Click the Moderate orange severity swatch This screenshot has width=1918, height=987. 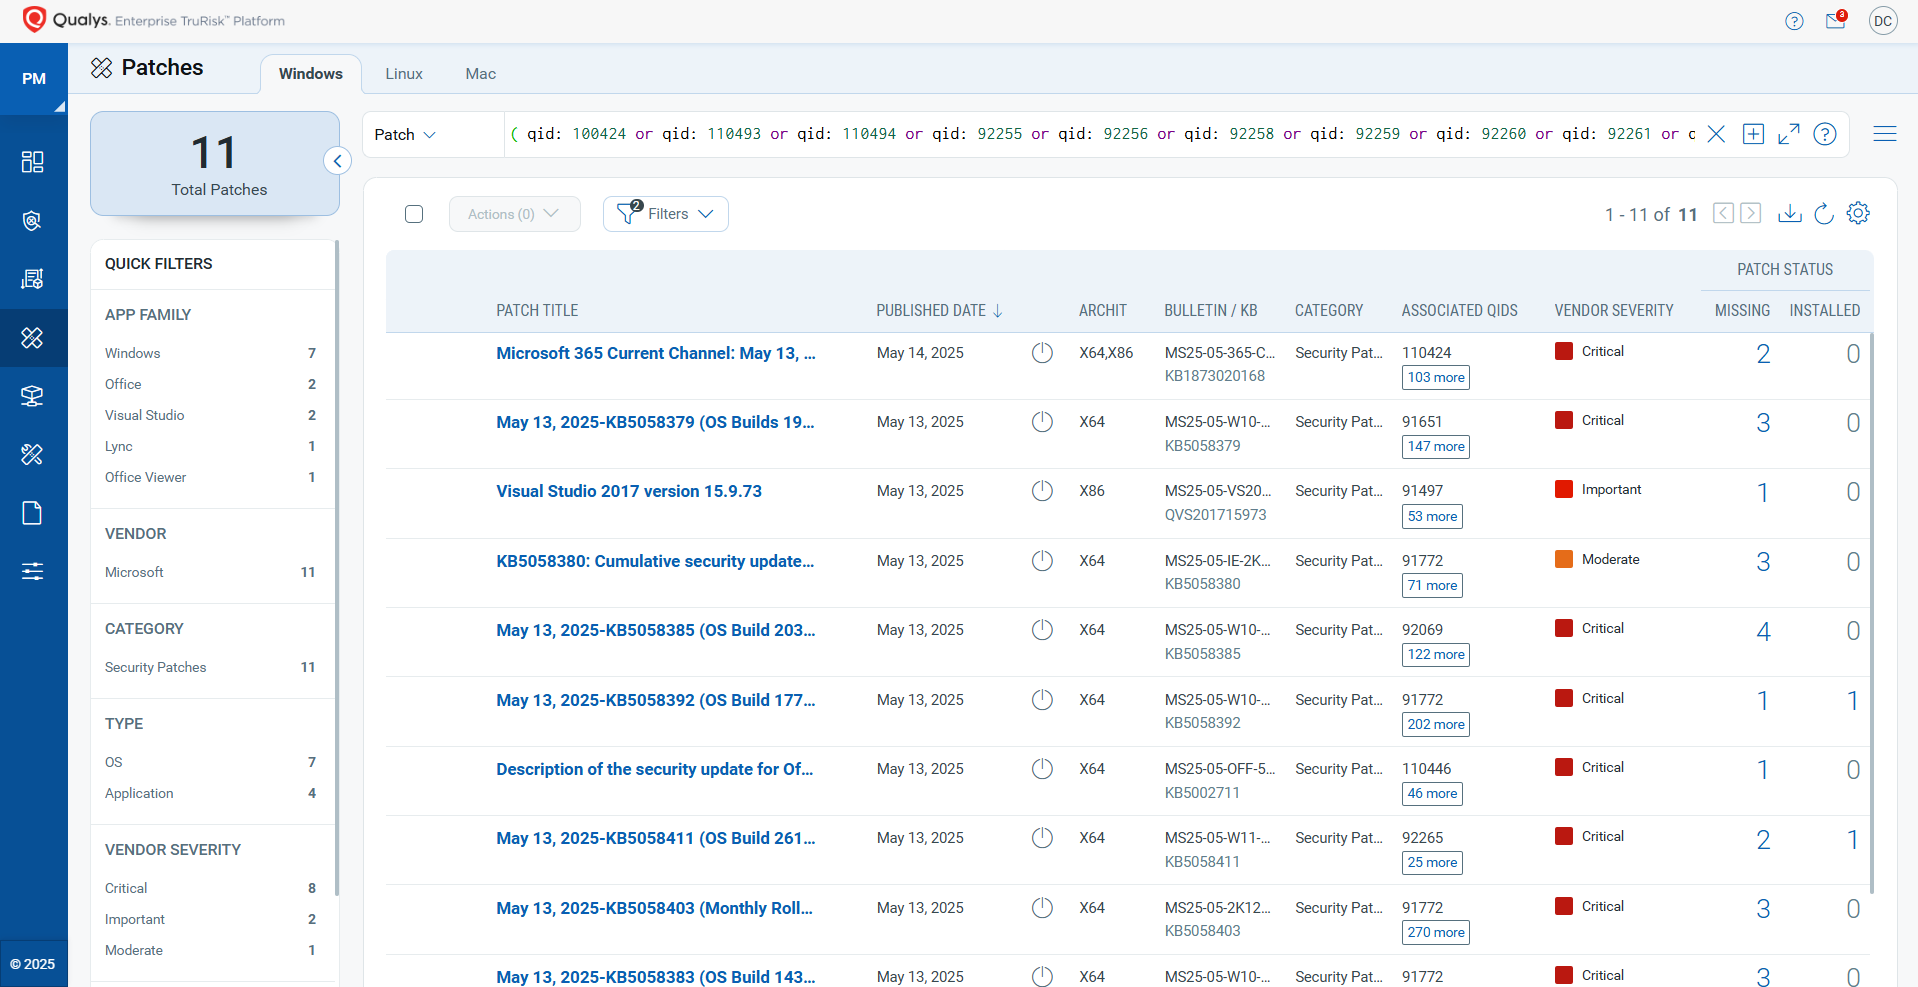[1564, 559]
